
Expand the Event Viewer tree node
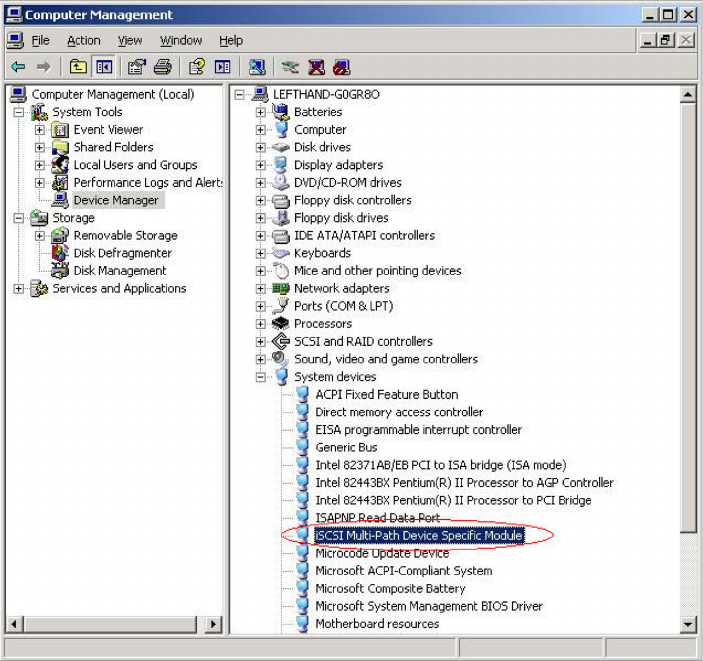pos(40,130)
